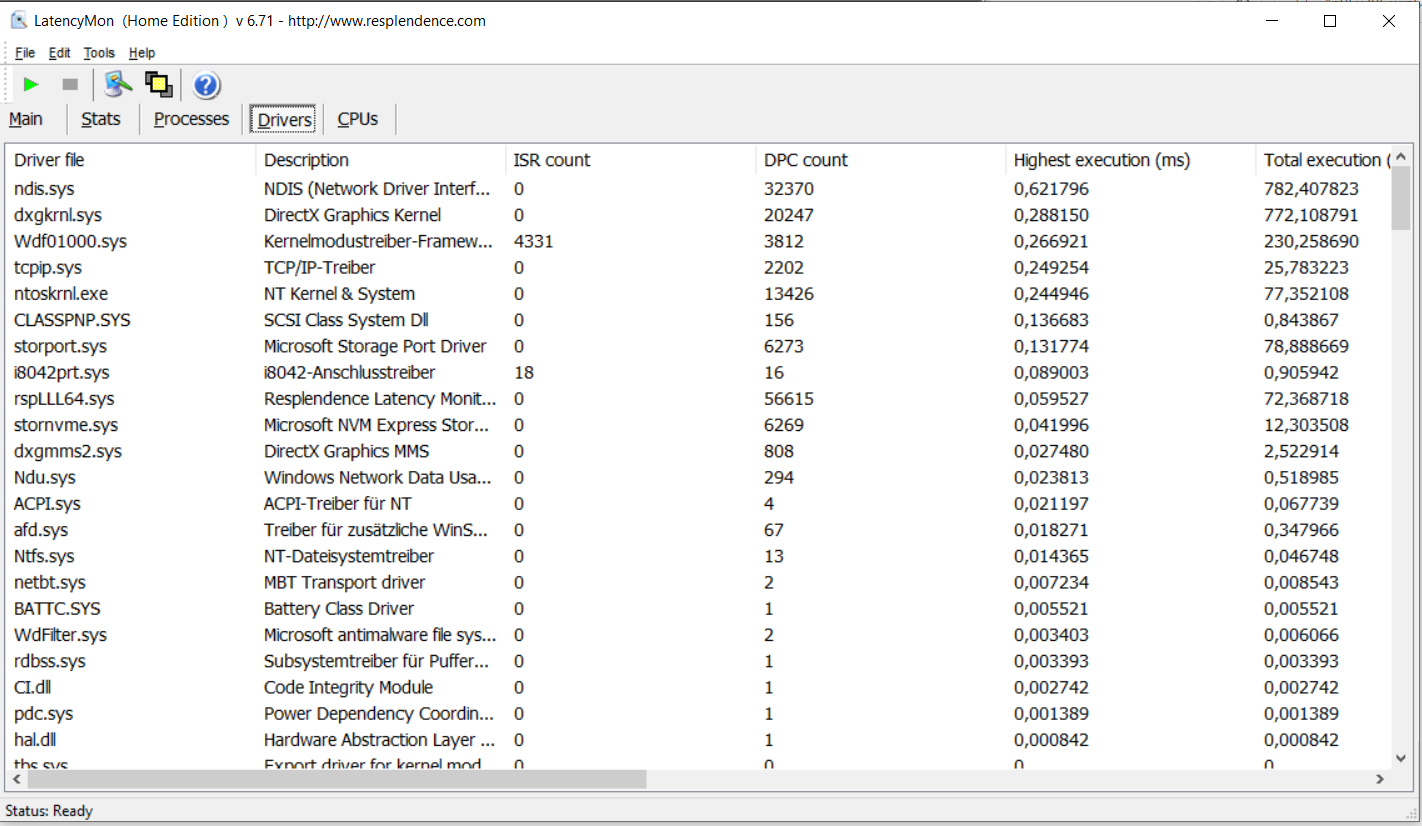The image size is (1422, 826).
Task: Select the rspLLL64.sys driver row
Action: coord(698,399)
